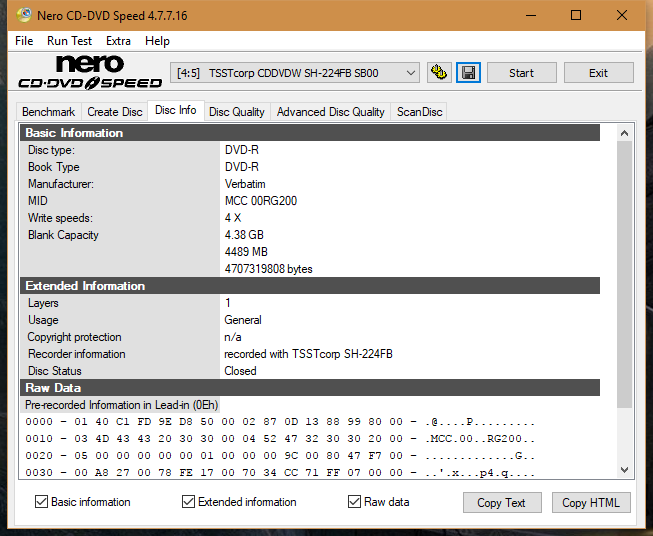Screen dimensions: 653x536
Task: Click the Copyright protection n/a value
Action: [x=233, y=337]
